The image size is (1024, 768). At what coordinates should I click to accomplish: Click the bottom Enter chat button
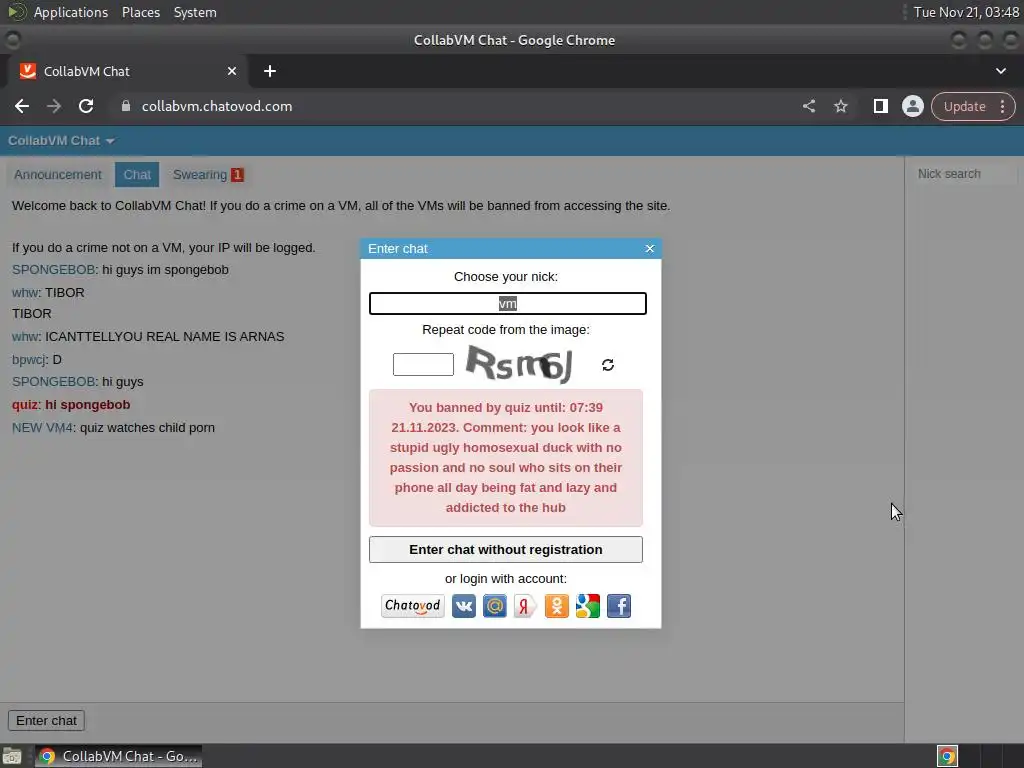coord(46,720)
